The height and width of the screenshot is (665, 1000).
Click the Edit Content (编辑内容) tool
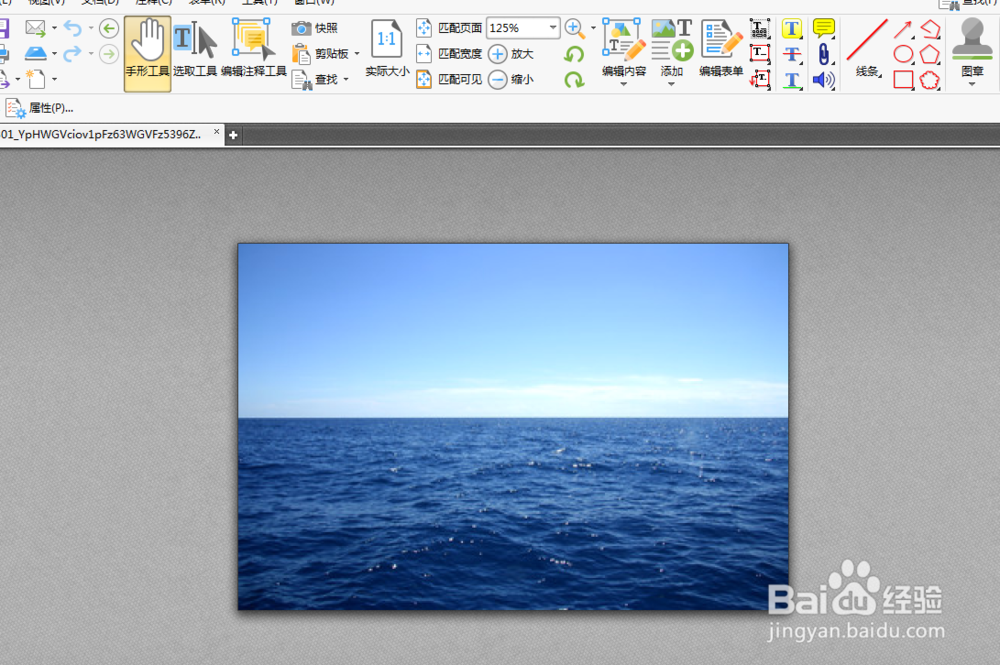624,48
